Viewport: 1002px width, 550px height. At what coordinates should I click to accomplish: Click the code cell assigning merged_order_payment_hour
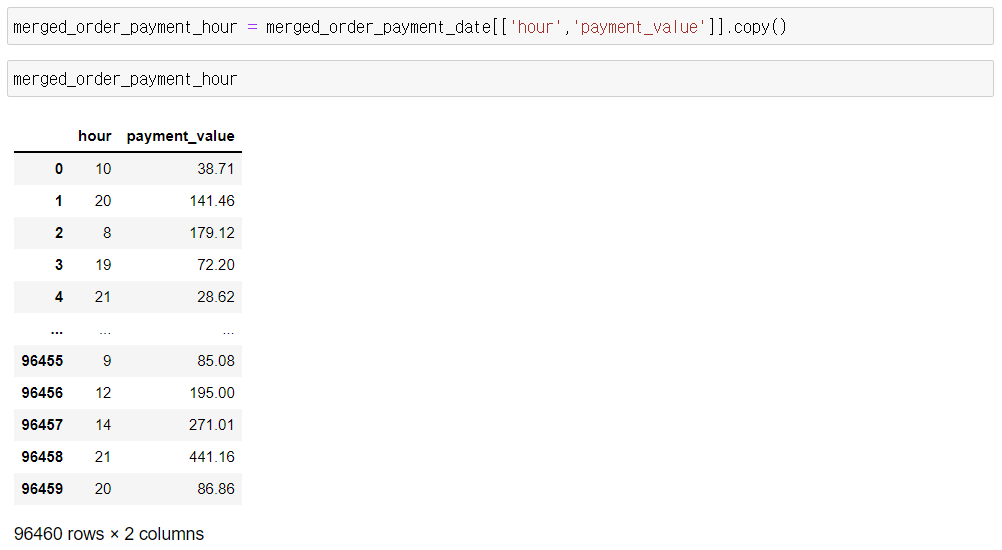click(500, 27)
